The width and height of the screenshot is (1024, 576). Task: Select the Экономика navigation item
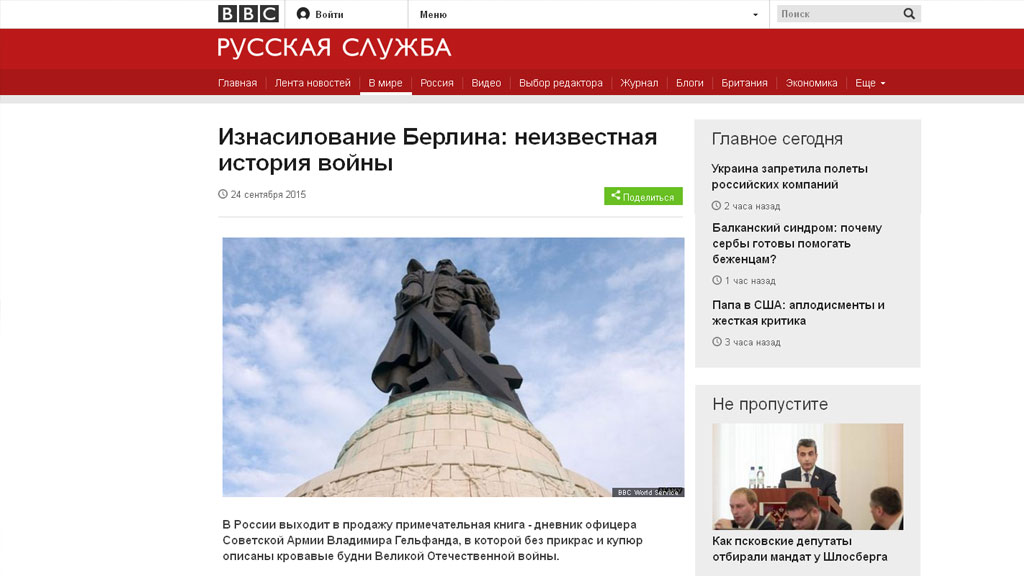click(811, 83)
